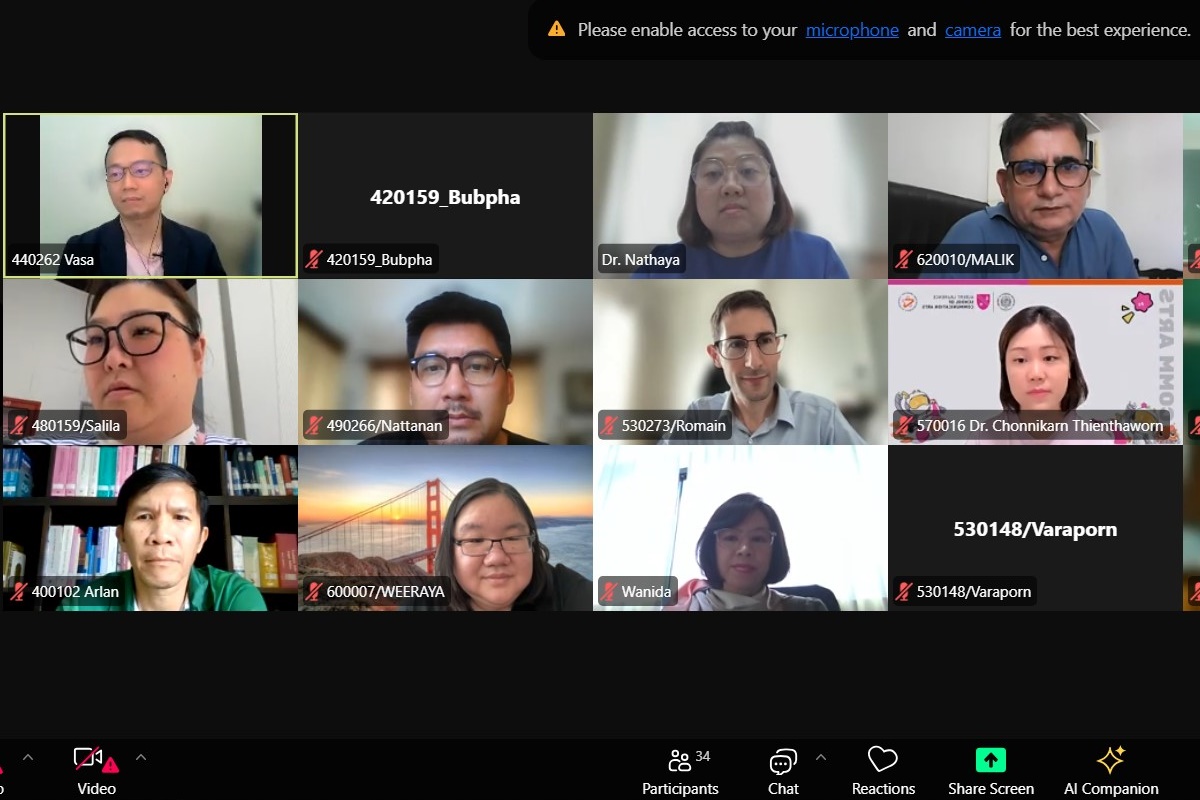
Task: Click the muted mic icon beside 490266/Nattanan
Action: tap(314, 426)
